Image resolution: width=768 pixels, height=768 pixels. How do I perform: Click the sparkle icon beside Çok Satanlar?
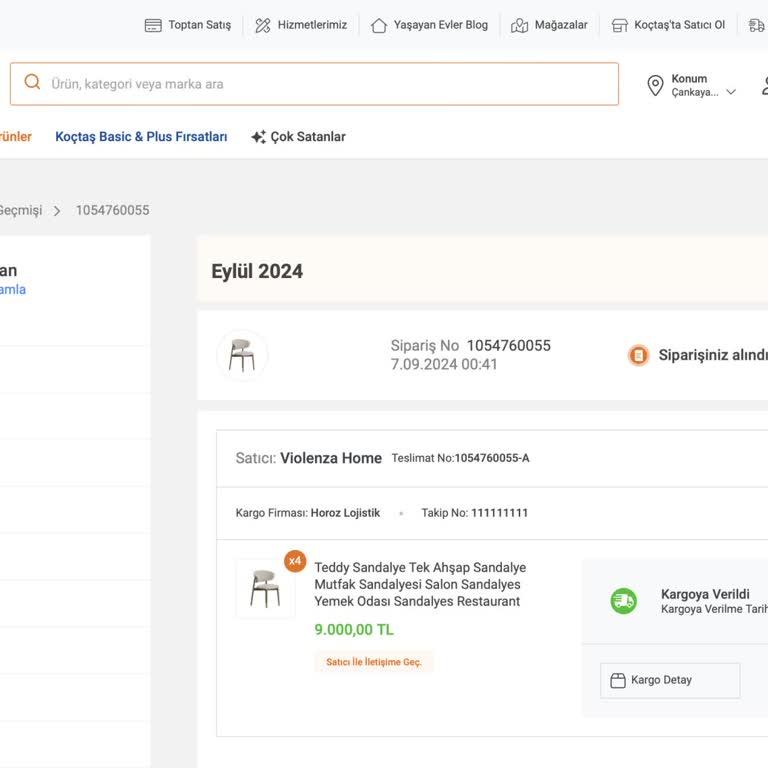coord(259,137)
